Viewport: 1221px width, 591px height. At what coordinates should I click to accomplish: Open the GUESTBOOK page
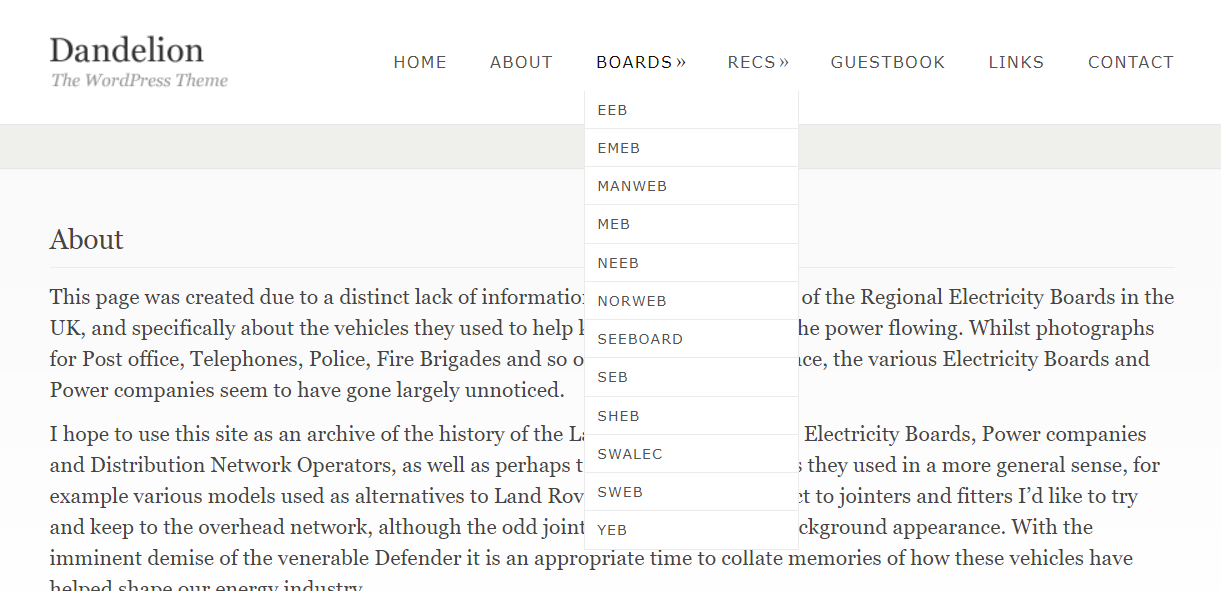coord(888,62)
